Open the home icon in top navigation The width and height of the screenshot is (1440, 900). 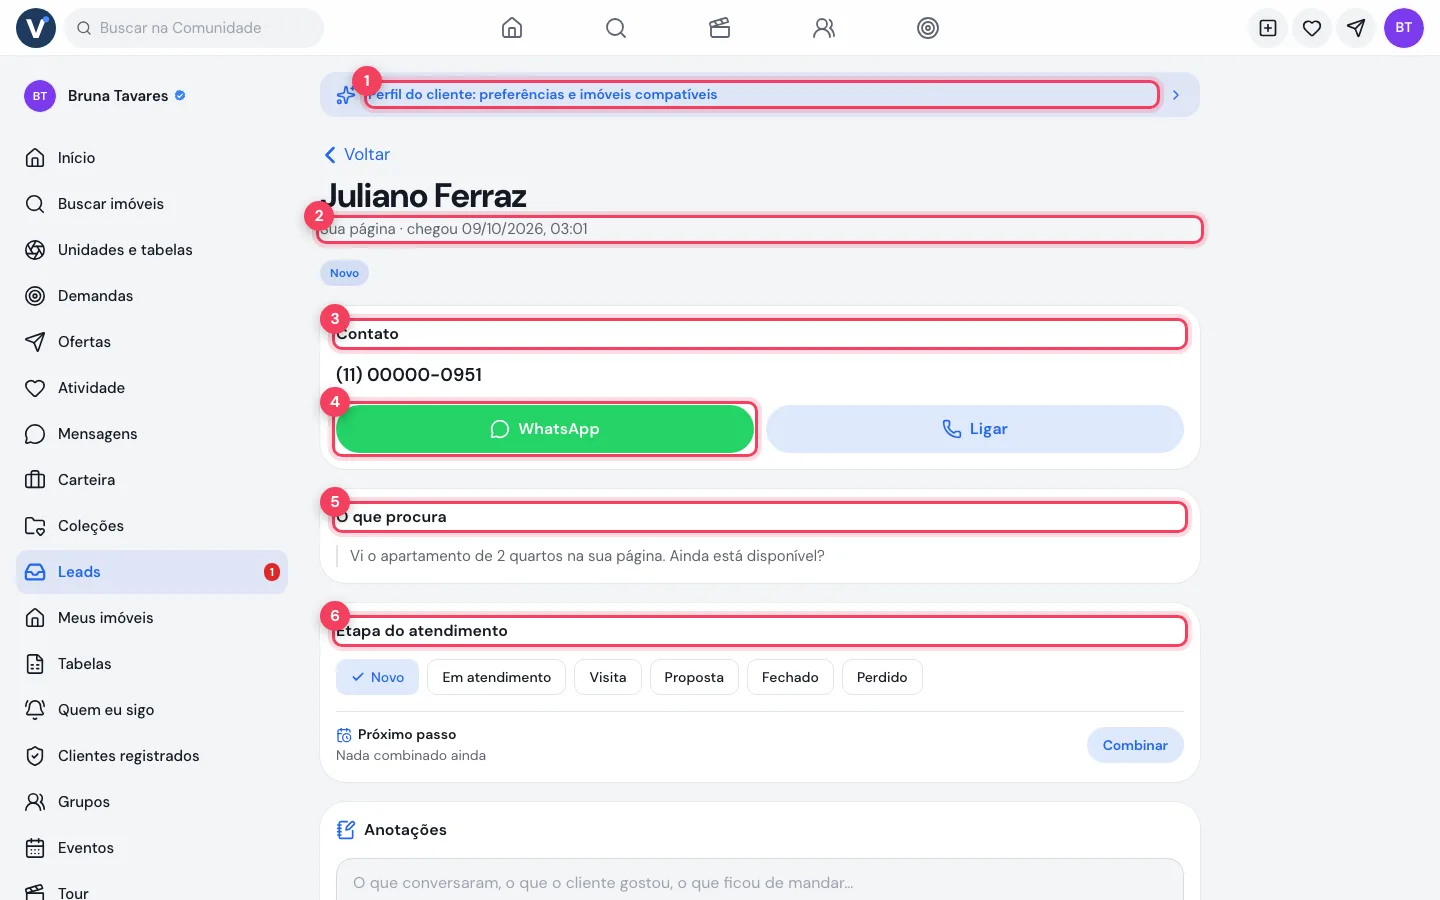tap(512, 28)
